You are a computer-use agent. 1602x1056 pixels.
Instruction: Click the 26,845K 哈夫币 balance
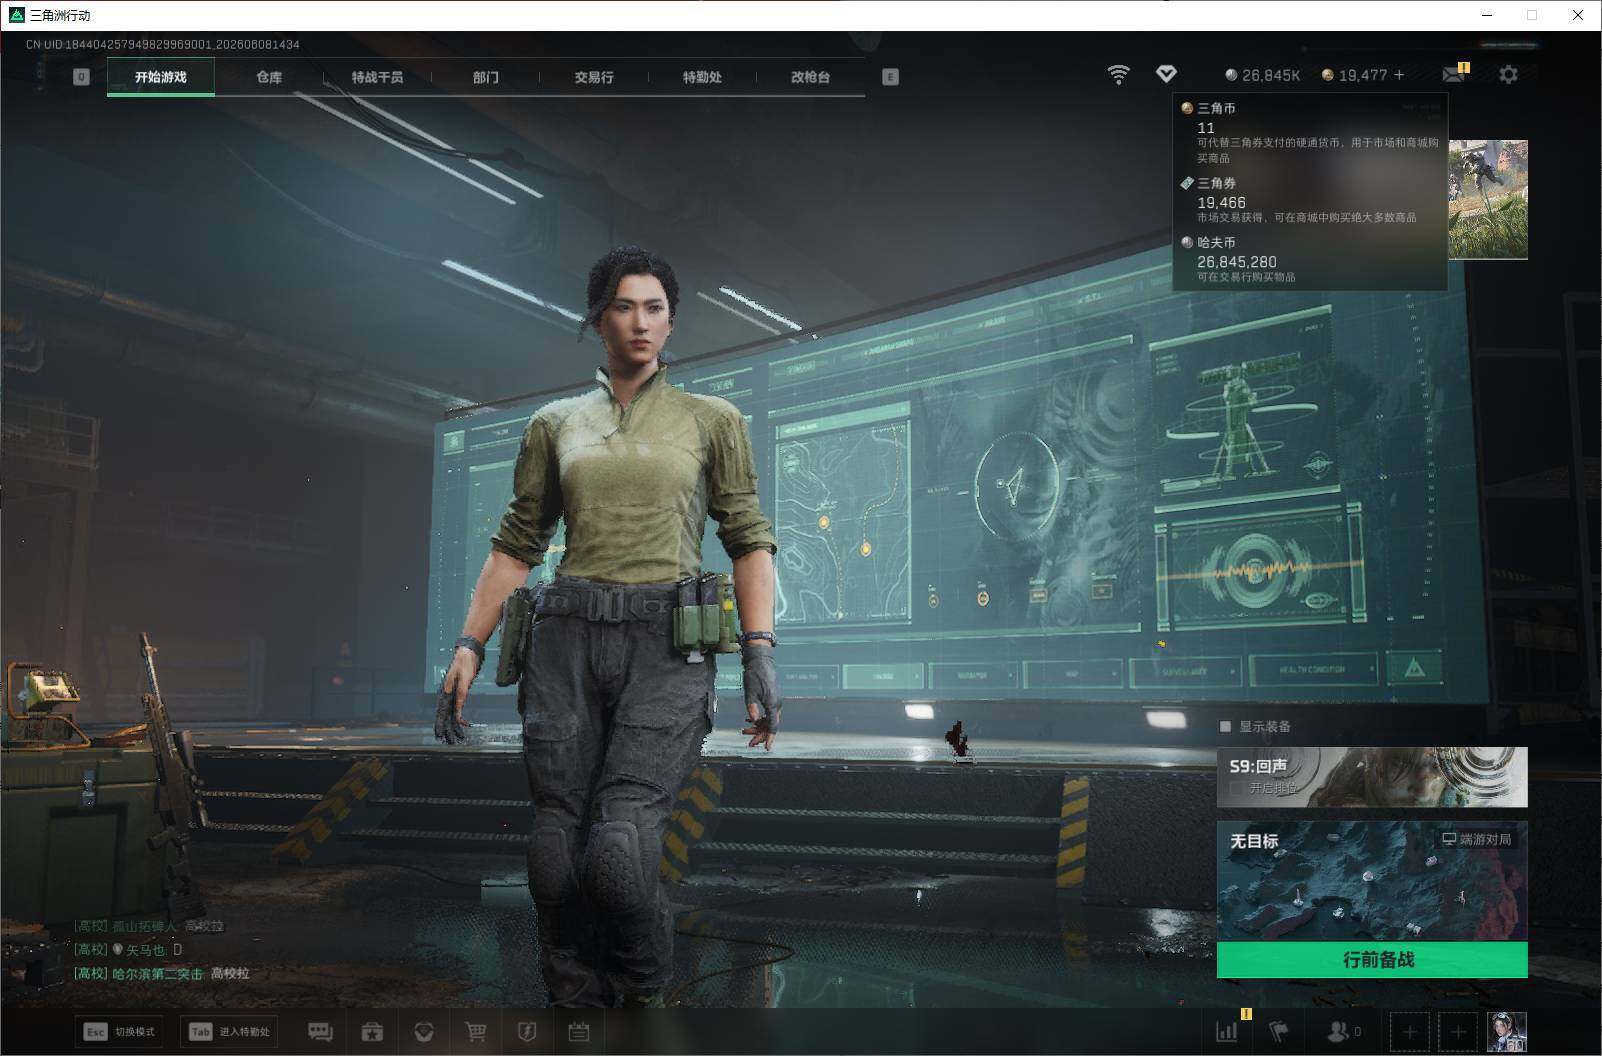pos(1263,75)
